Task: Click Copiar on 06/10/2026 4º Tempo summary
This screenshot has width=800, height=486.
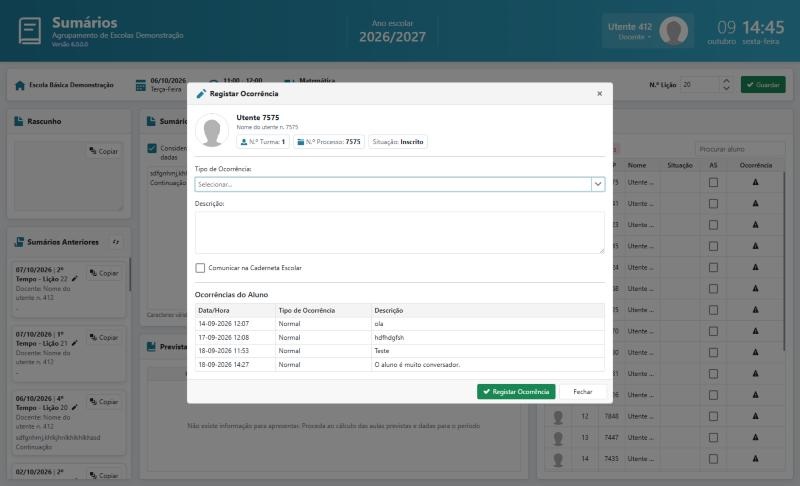Action: click(104, 402)
